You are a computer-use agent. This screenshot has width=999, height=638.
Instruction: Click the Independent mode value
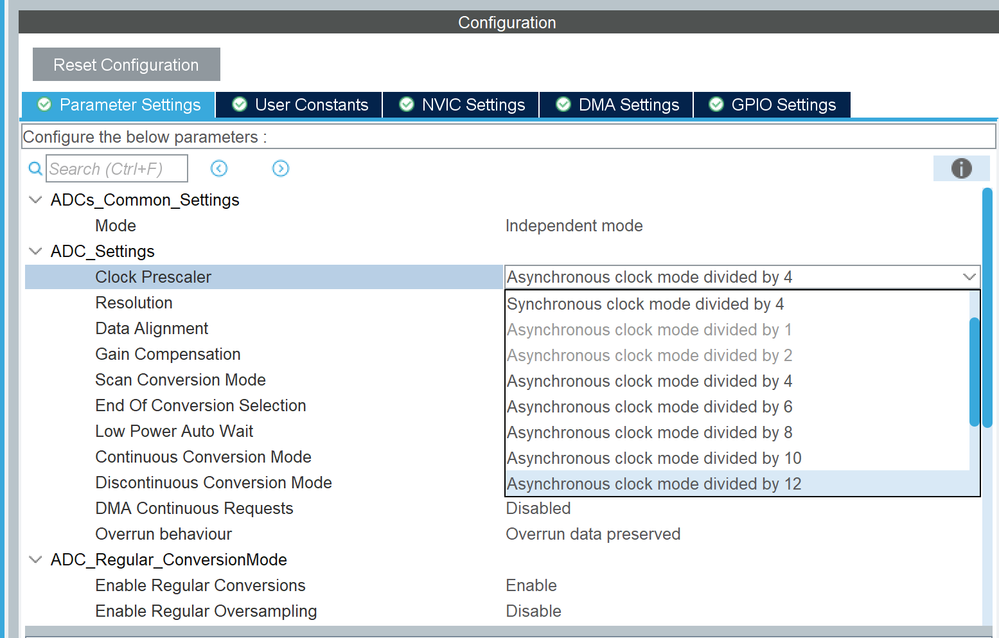click(574, 226)
